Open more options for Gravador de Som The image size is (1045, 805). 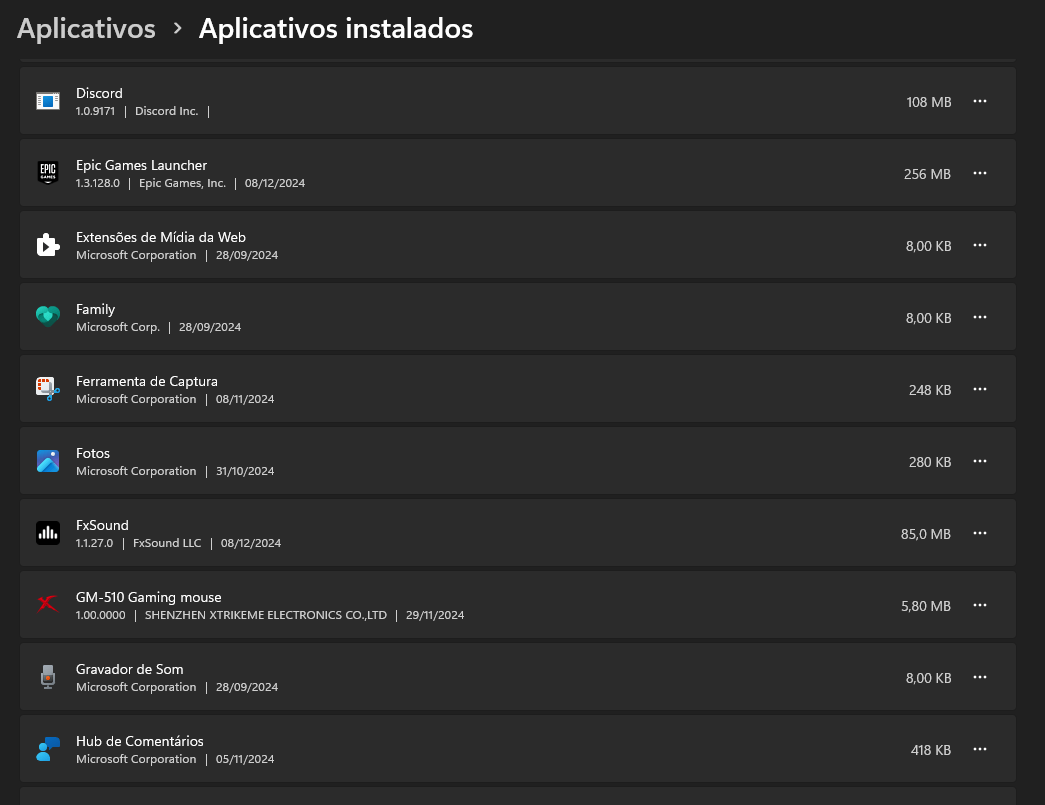pos(980,677)
